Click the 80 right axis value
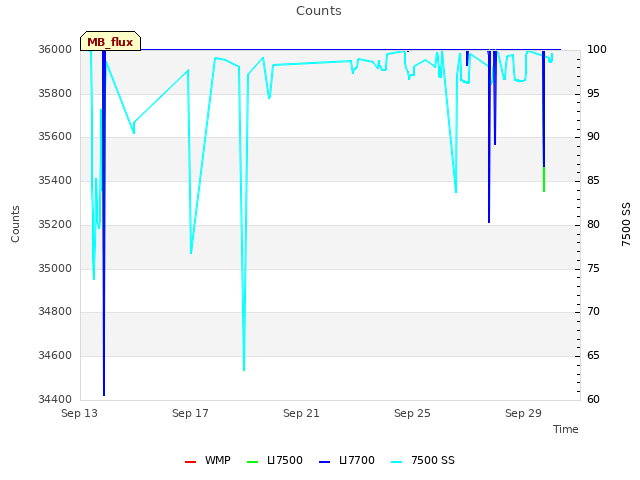640x480 pixels. [x=593, y=224]
